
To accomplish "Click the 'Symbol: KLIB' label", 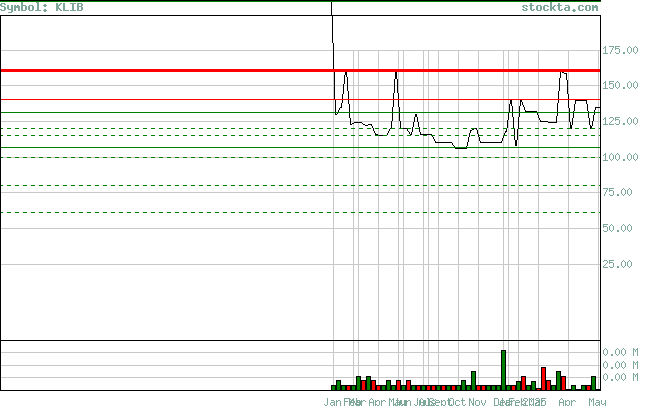I will [42, 7].
